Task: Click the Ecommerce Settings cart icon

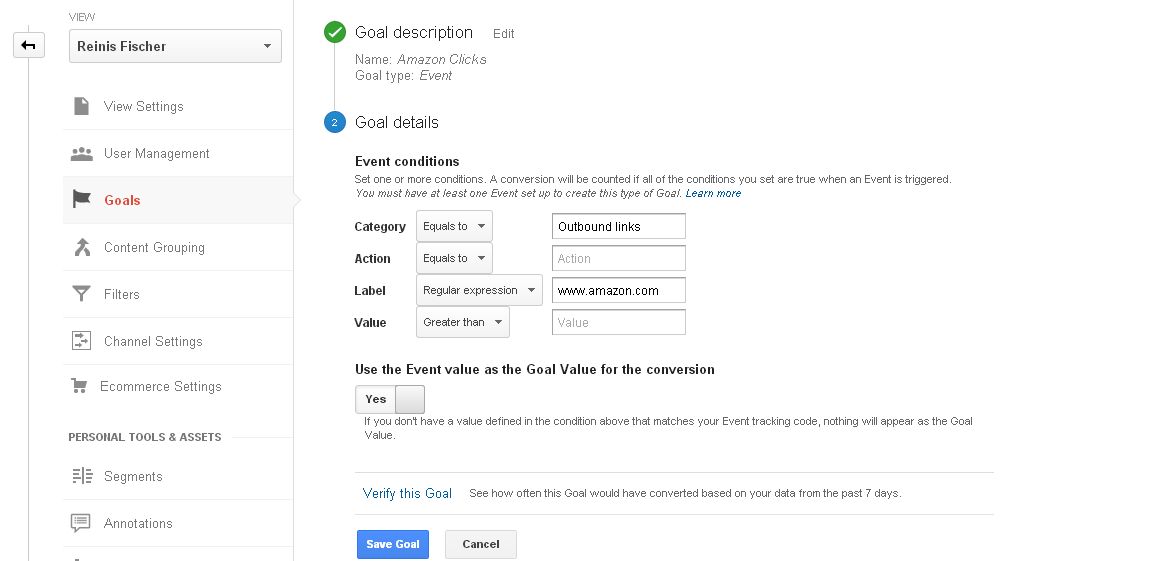Action: click(x=79, y=386)
